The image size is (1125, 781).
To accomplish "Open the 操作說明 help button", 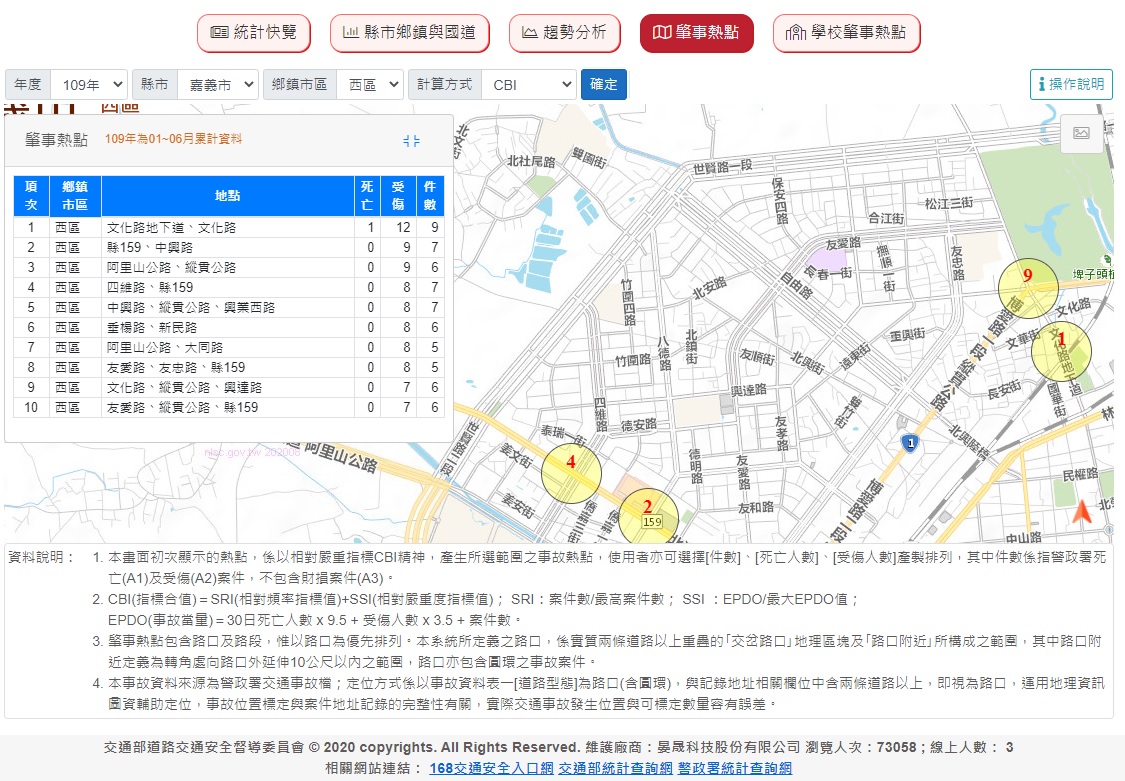I will (1071, 85).
